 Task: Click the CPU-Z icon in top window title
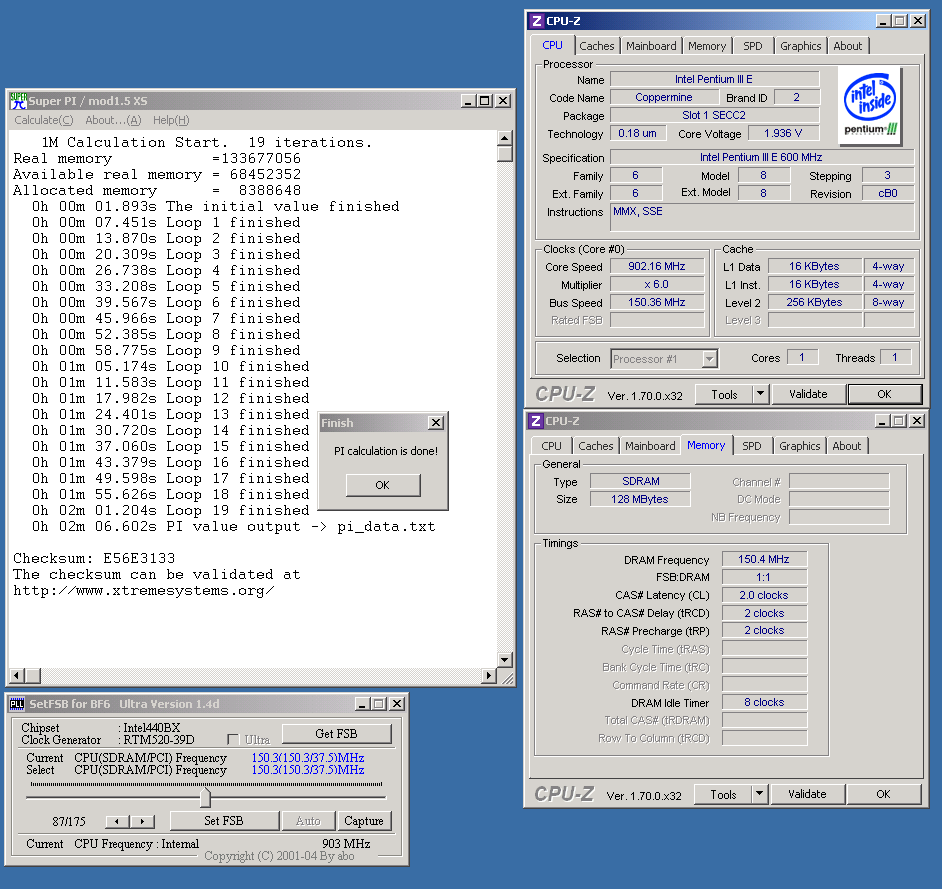[x=536, y=21]
